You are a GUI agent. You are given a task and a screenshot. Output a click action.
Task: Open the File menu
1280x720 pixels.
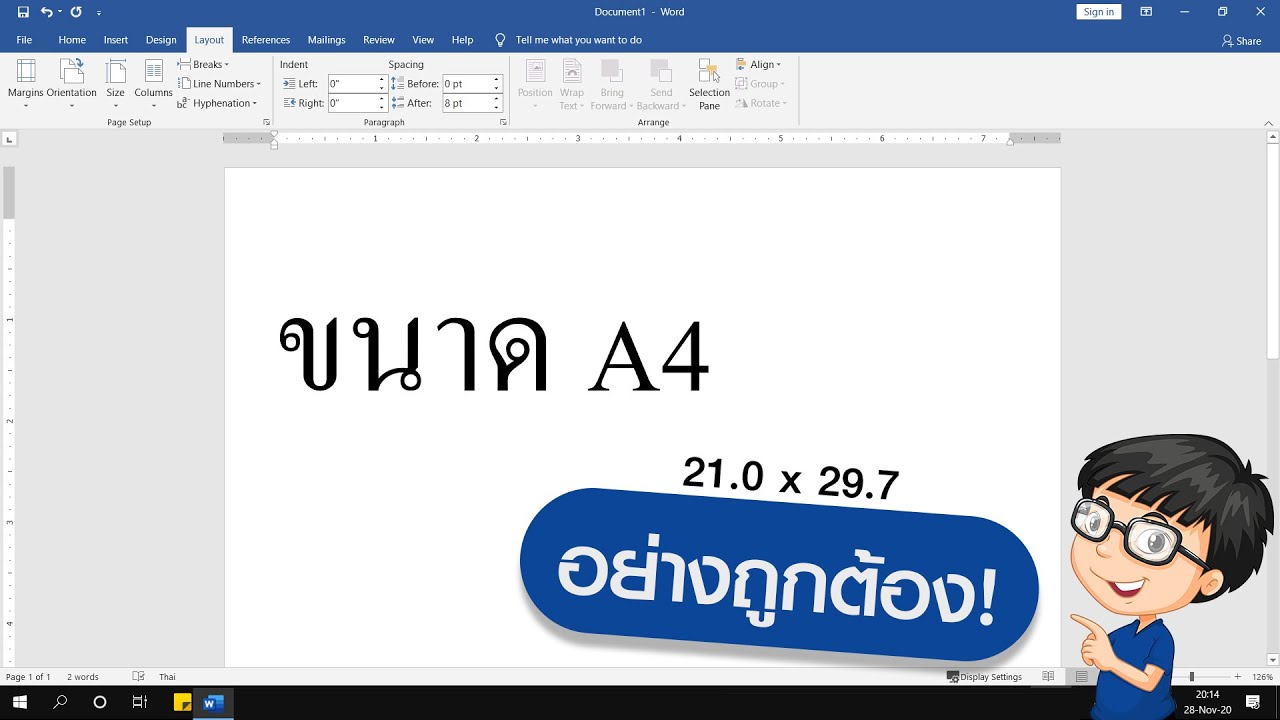24,40
